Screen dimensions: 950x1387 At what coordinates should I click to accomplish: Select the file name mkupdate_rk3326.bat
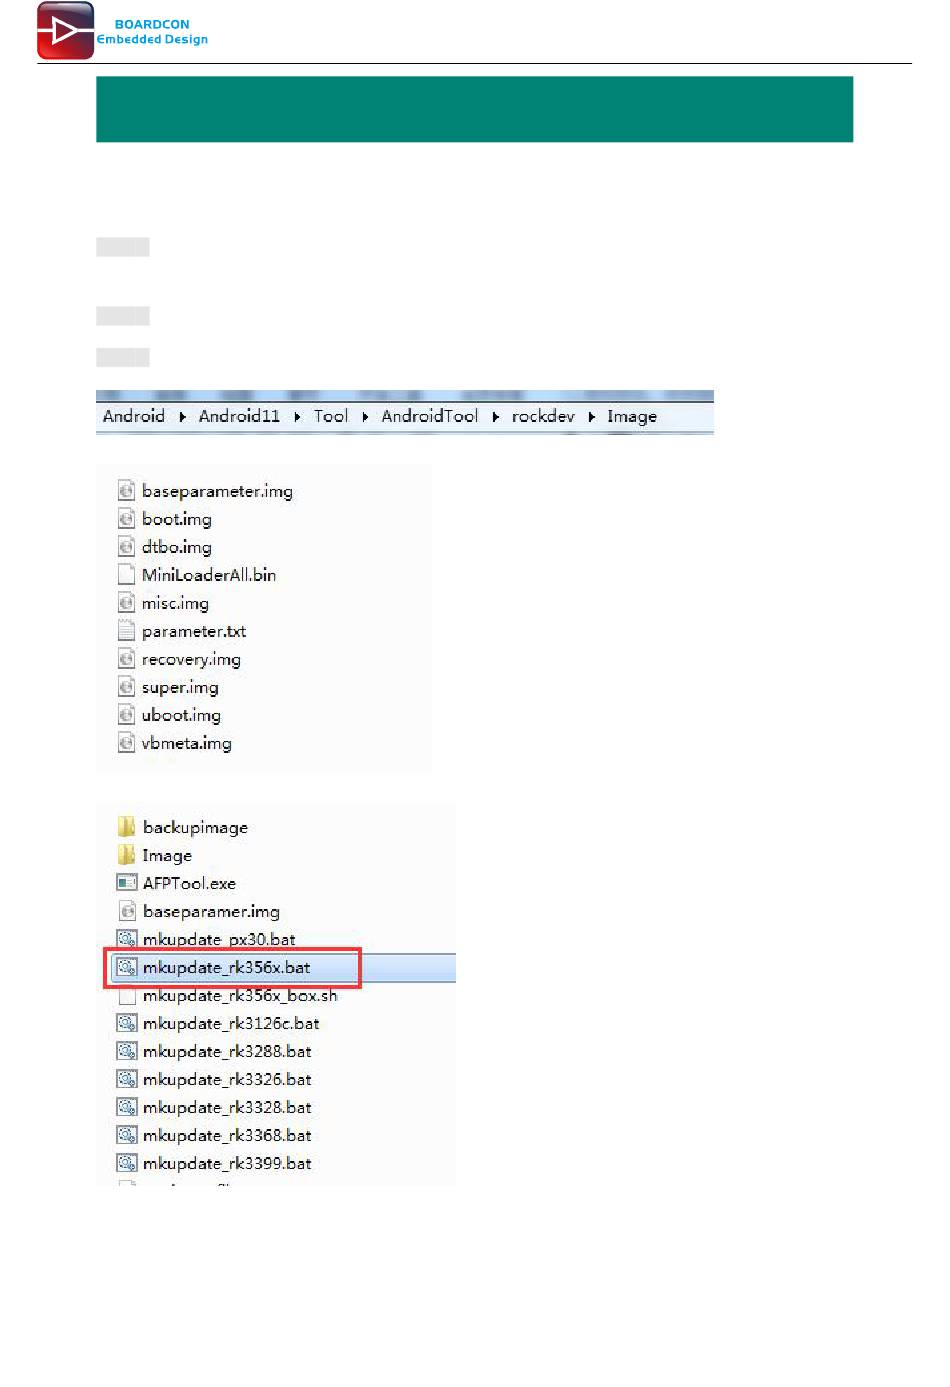tap(227, 1079)
